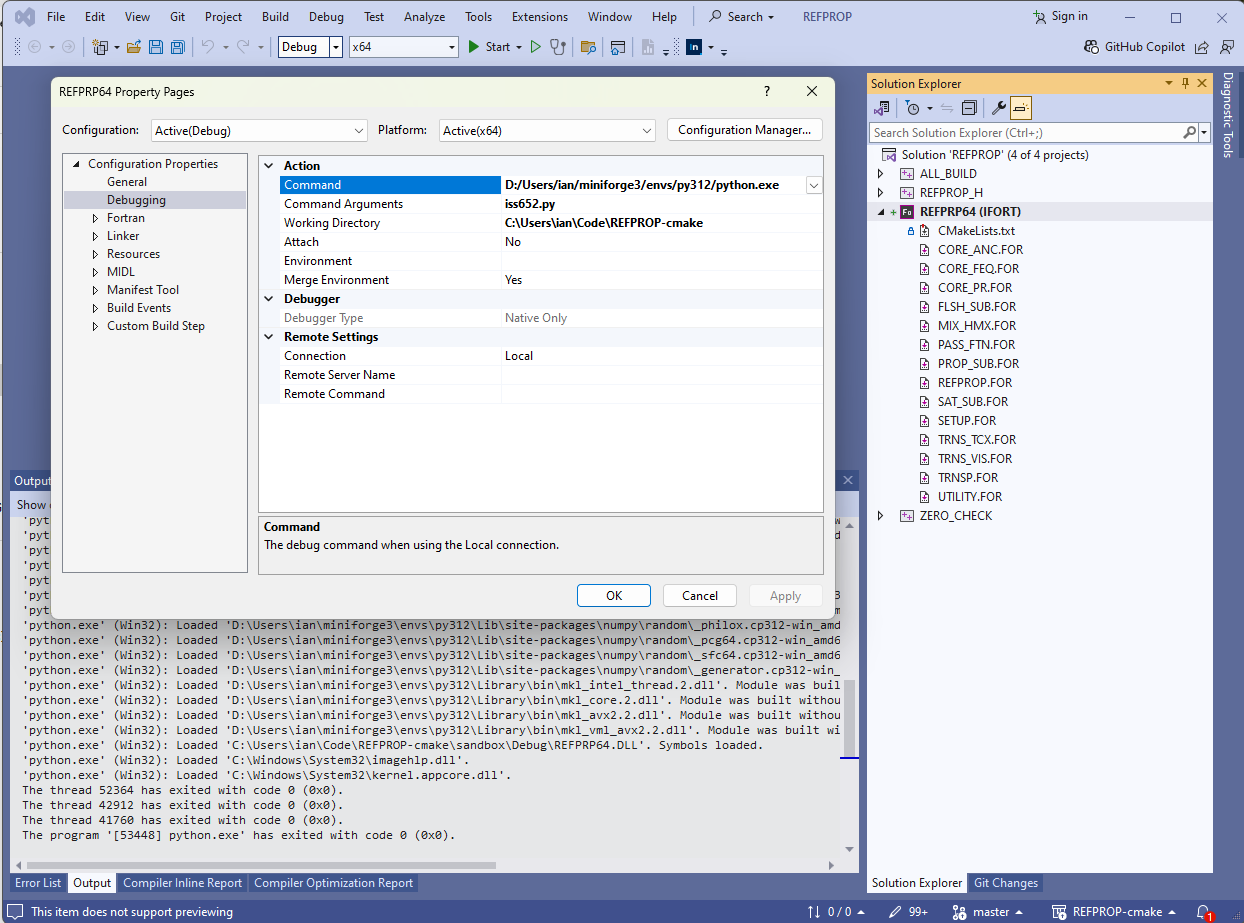Click the Cancel button
Screen dimensions: 1244x923
click(700, 596)
